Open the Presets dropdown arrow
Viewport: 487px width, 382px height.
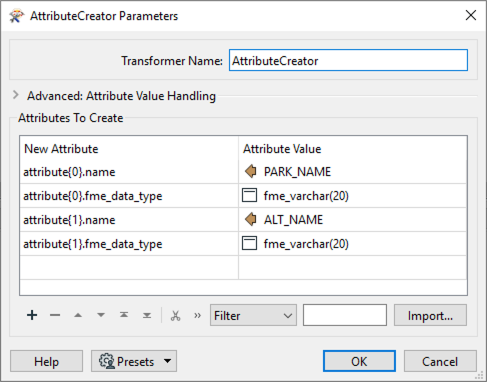click(167, 361)
